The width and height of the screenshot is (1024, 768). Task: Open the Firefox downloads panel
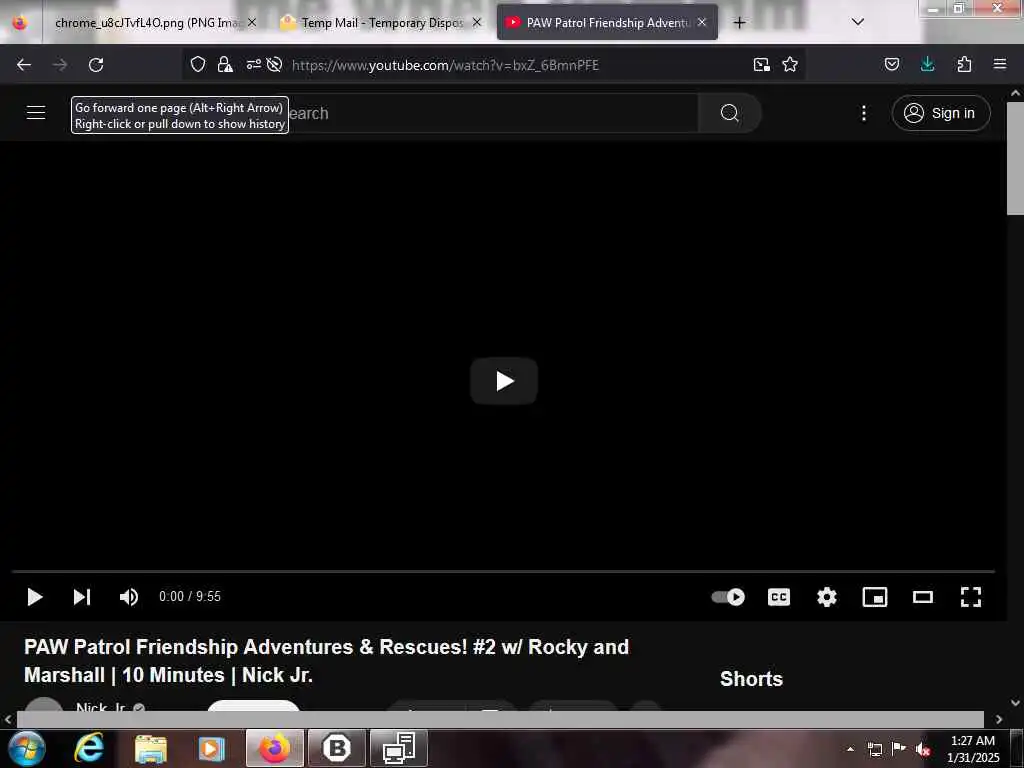[927, 64]
